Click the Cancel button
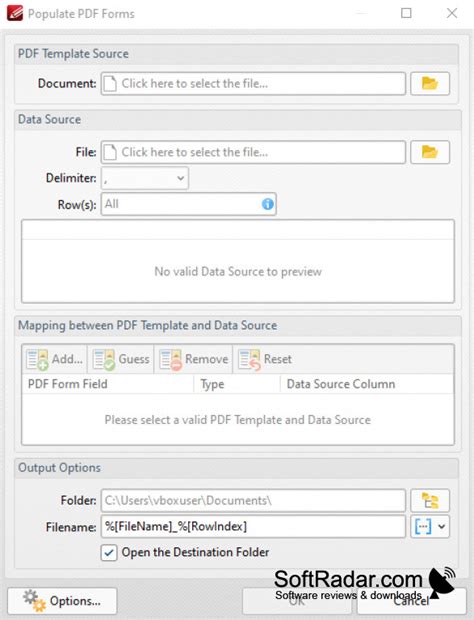 [x=411, y=601]
